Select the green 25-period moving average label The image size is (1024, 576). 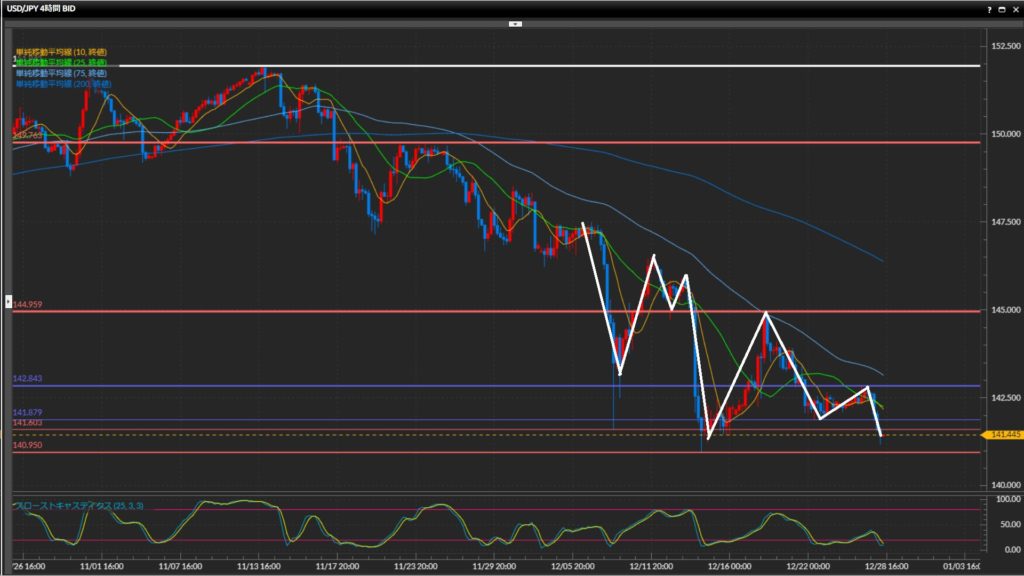(60, 62)
